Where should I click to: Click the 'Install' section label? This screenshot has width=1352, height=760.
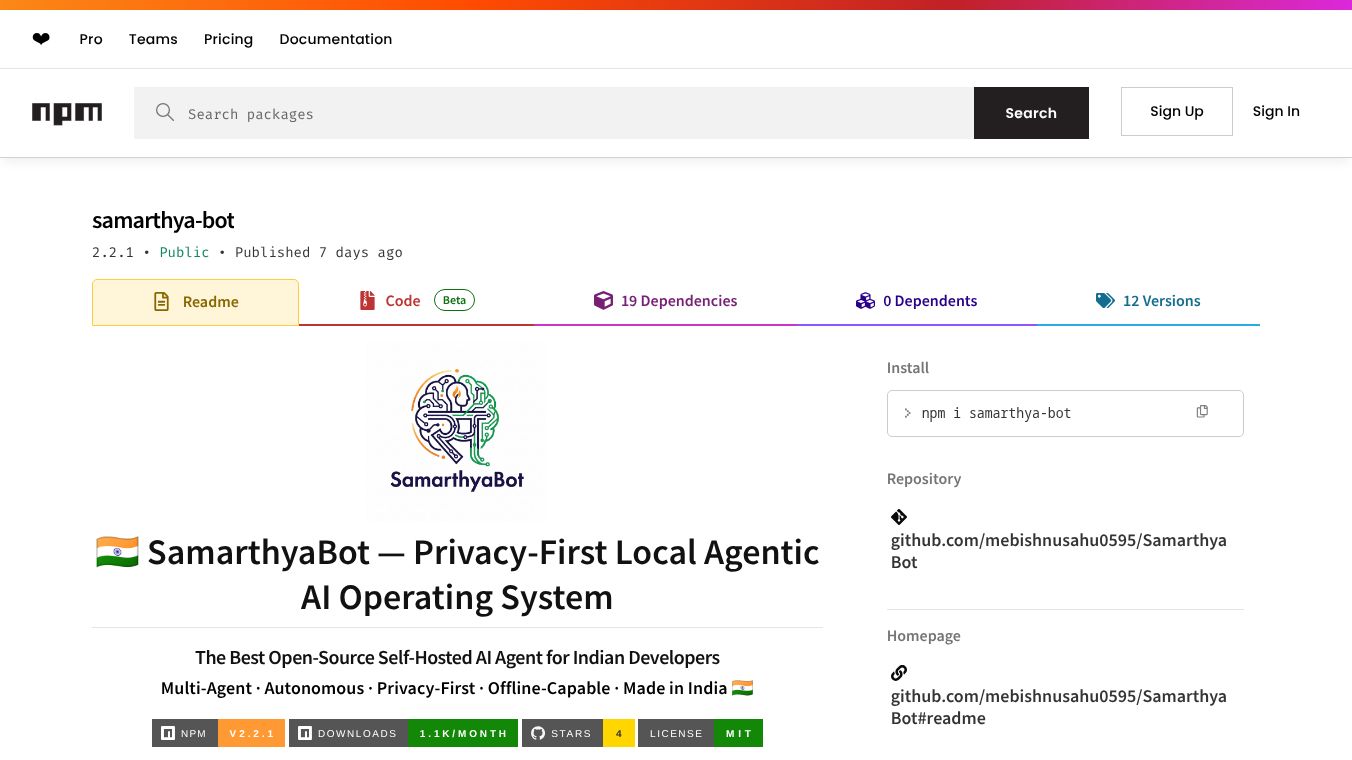pyautogui.click(x=908, y=368)
